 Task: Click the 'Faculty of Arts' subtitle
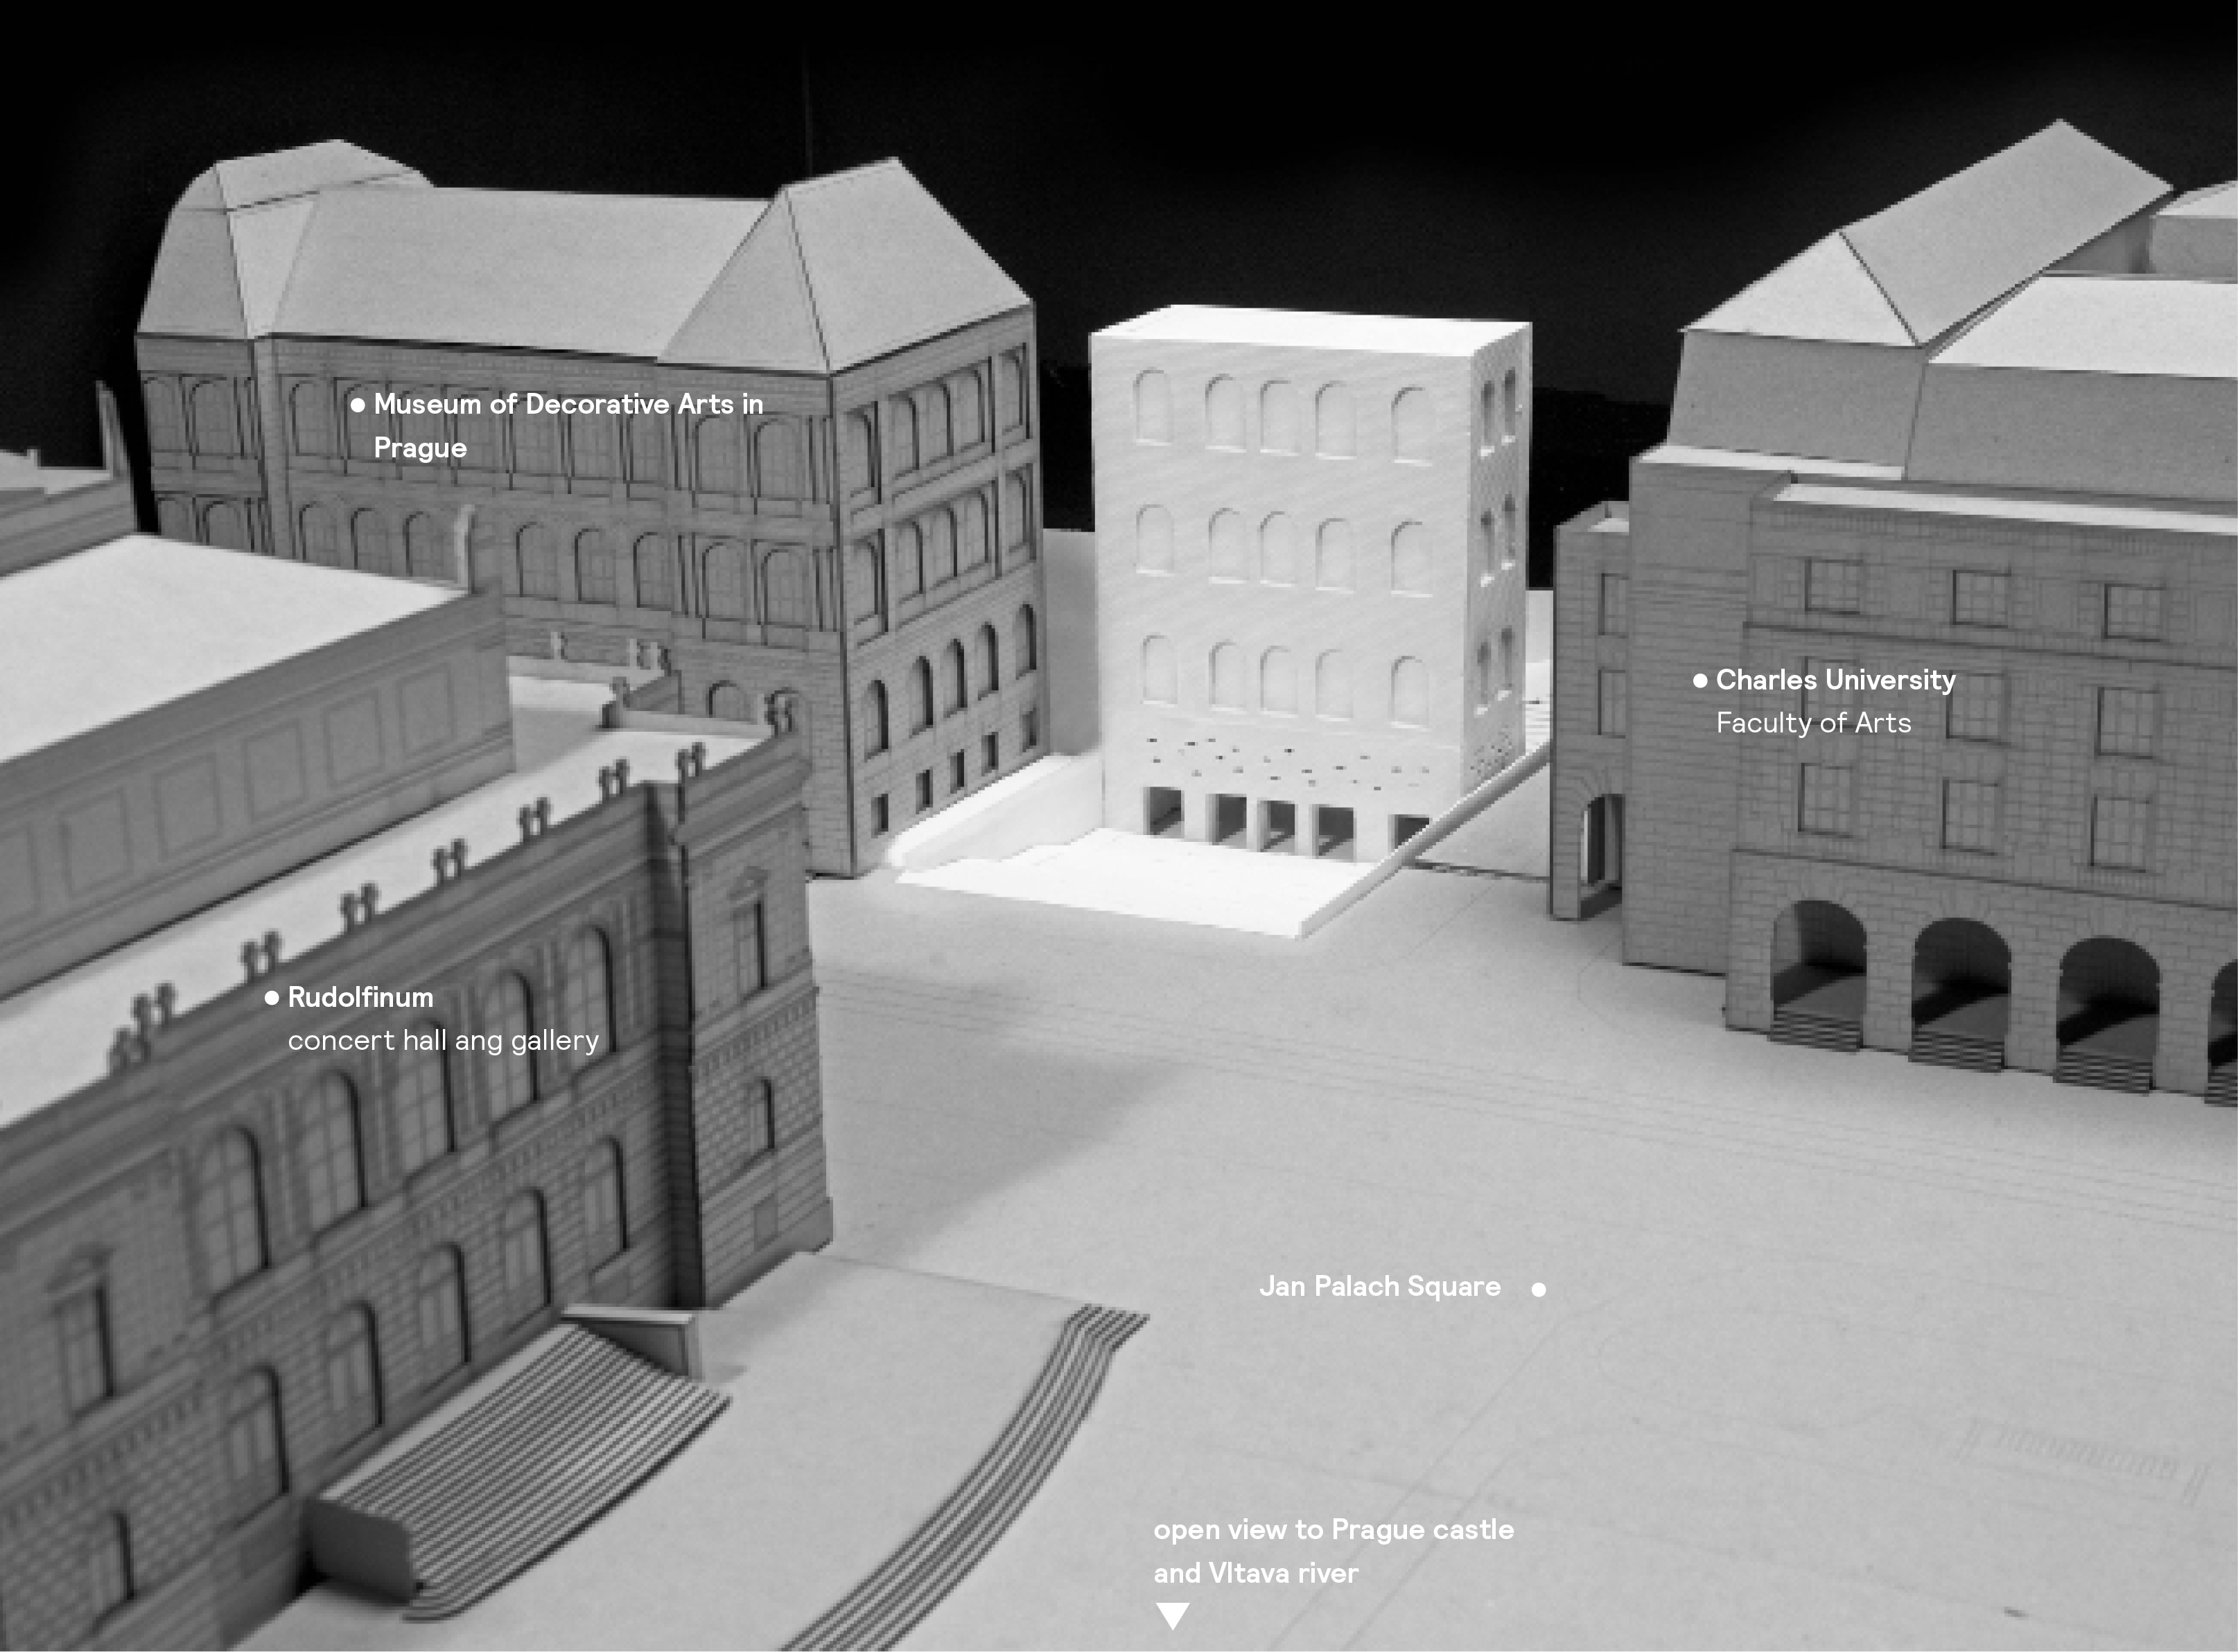[1813, 723]
